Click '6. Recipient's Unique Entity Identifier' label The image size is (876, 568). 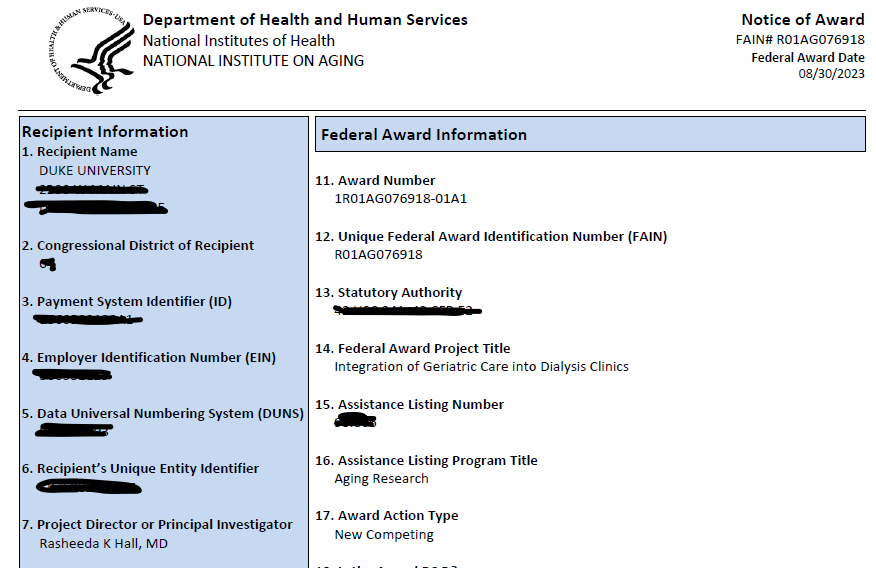(x=140, y=469)
